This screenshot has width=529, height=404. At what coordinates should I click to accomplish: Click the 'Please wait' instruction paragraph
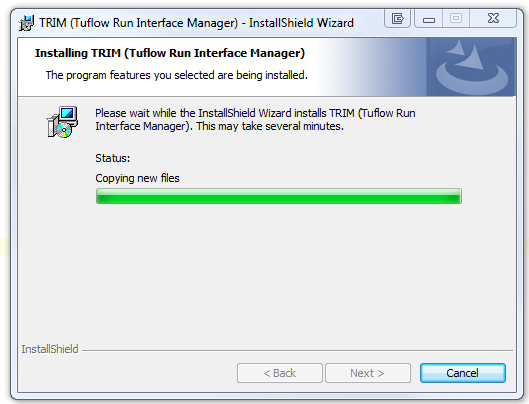(255, 119)
